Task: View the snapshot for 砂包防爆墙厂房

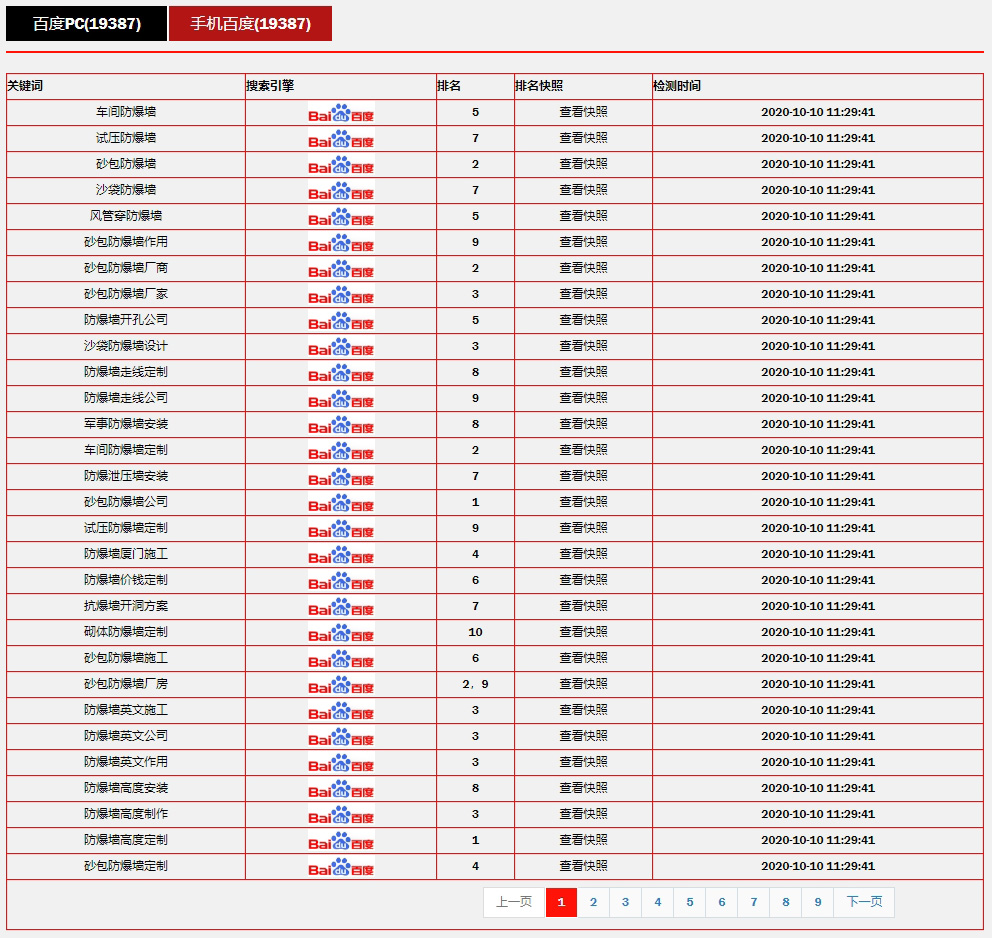Action: (583, 684)
